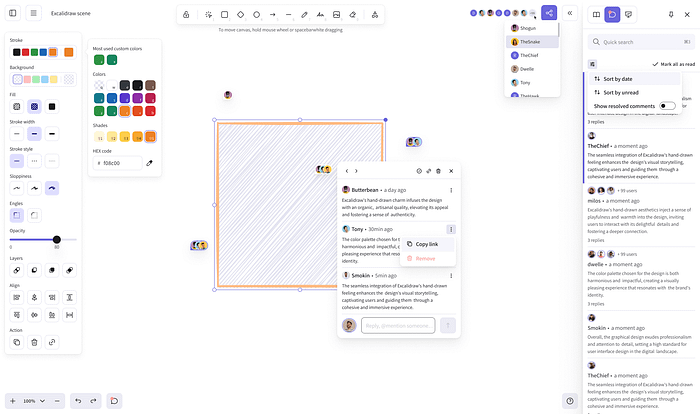Toggle Show resolved comments switch
700x414 pixels.
coord(666,105)
